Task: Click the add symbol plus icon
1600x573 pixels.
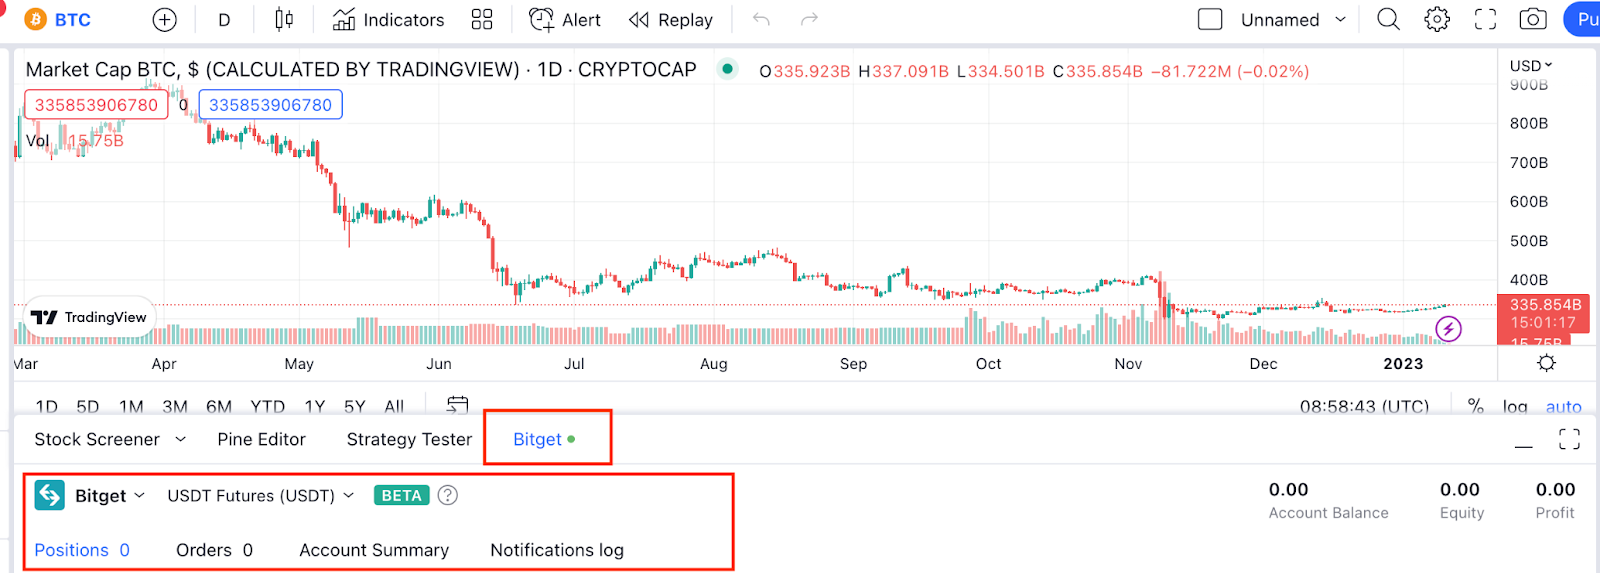Action: [165, 20]
